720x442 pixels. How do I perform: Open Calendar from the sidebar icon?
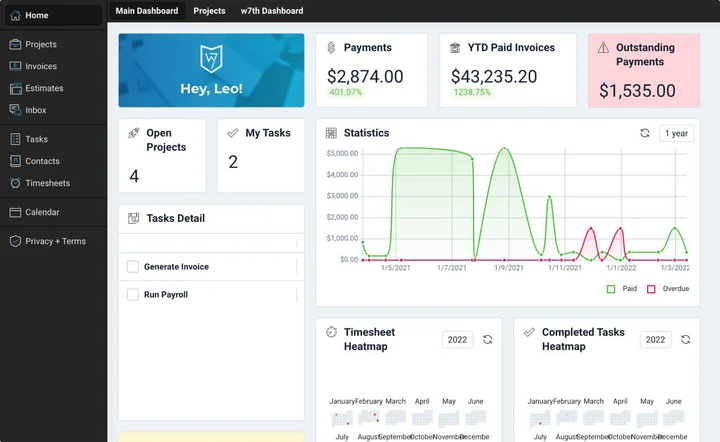[15, 212]
